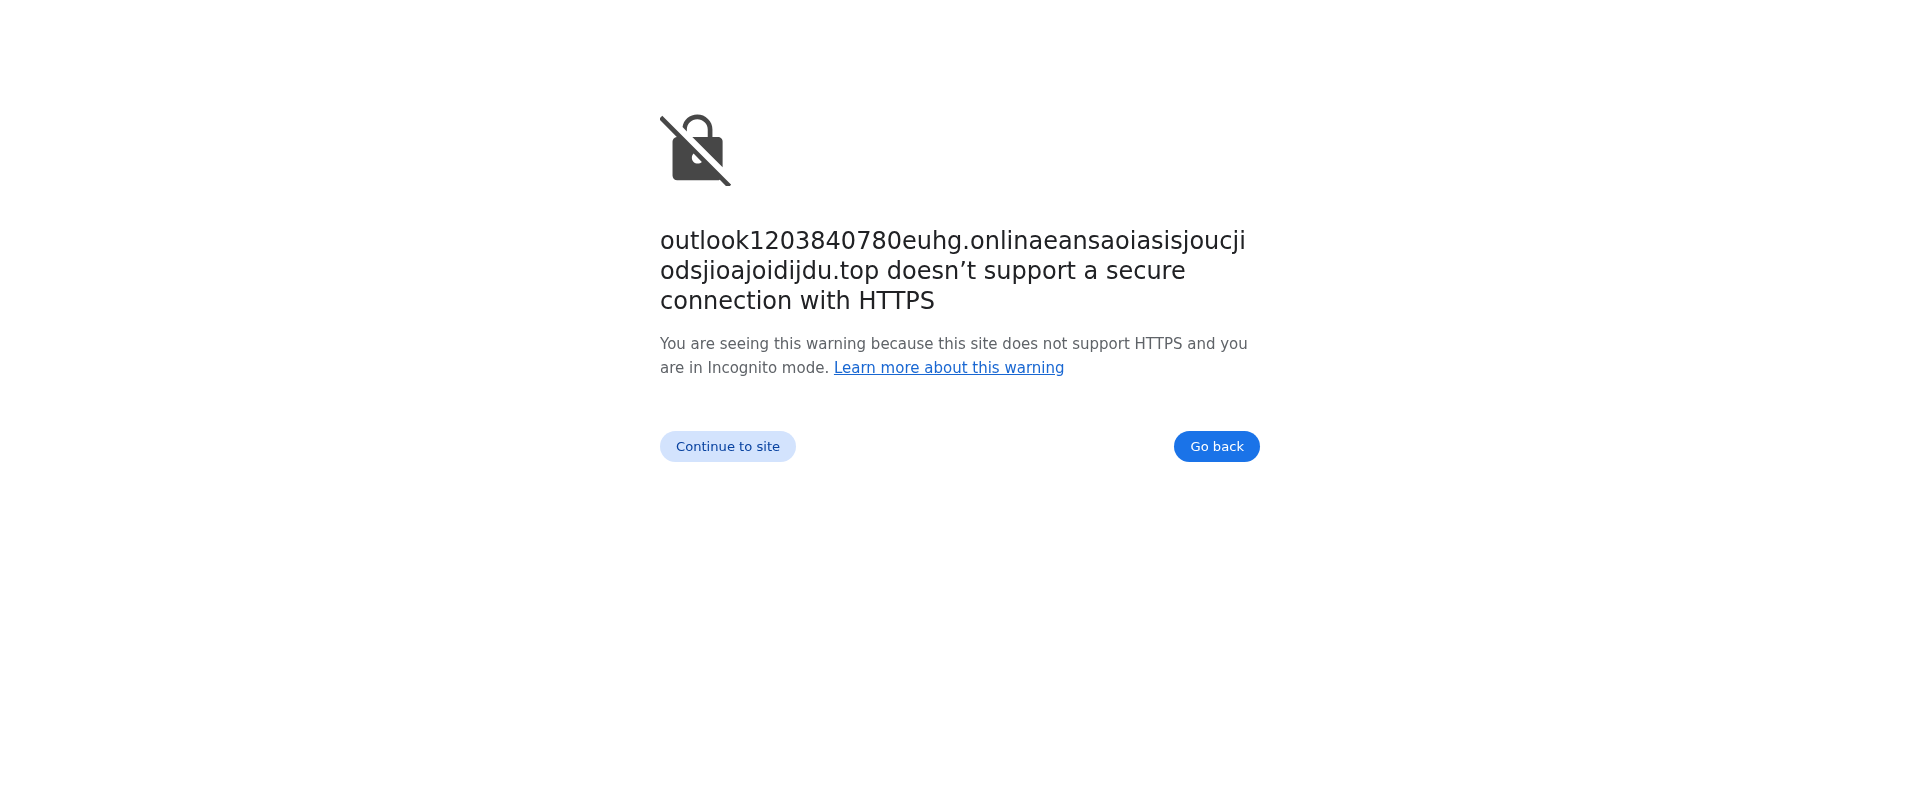Screen dimensions: 1920x811
Task: Select the outlook1203840780euhg text in heading
Action: click(811, 241)
